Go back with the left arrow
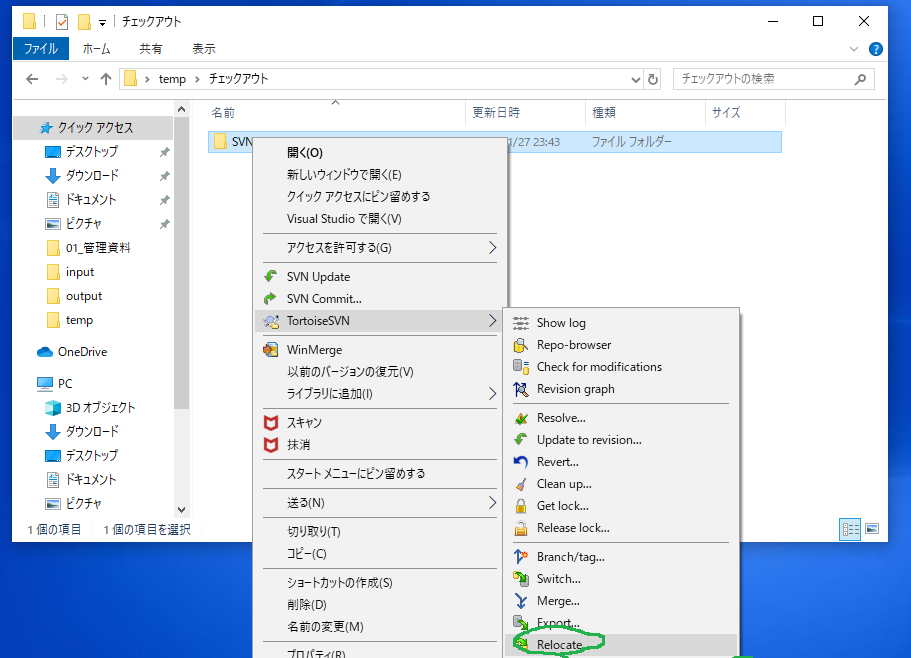Screen dimensions: 911x658 pos(33,79)
